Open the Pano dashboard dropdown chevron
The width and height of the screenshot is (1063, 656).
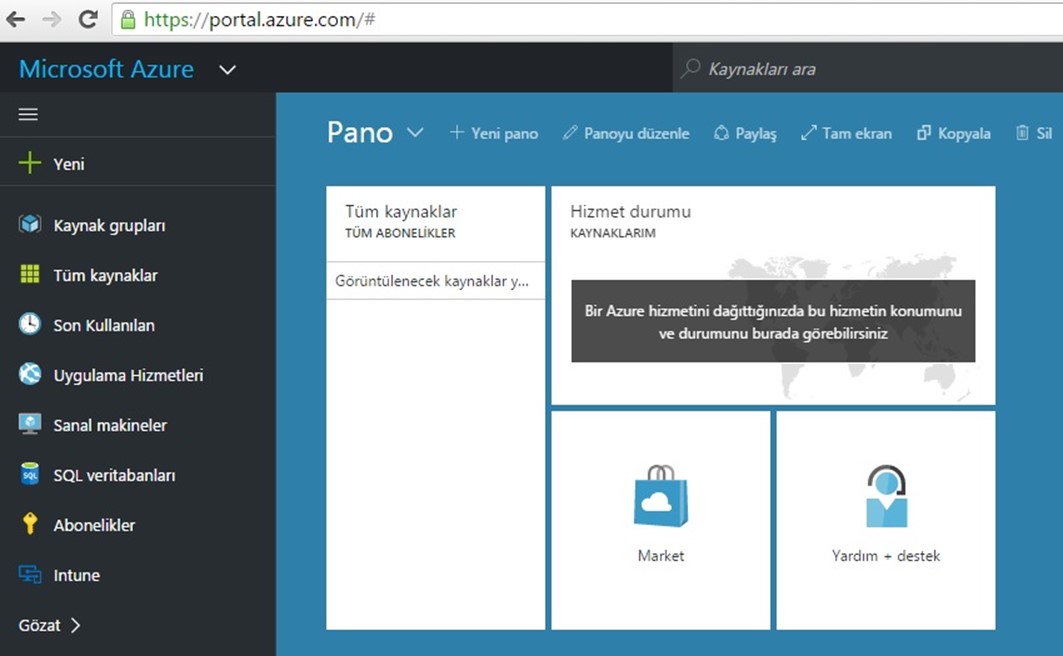[415, 133]
